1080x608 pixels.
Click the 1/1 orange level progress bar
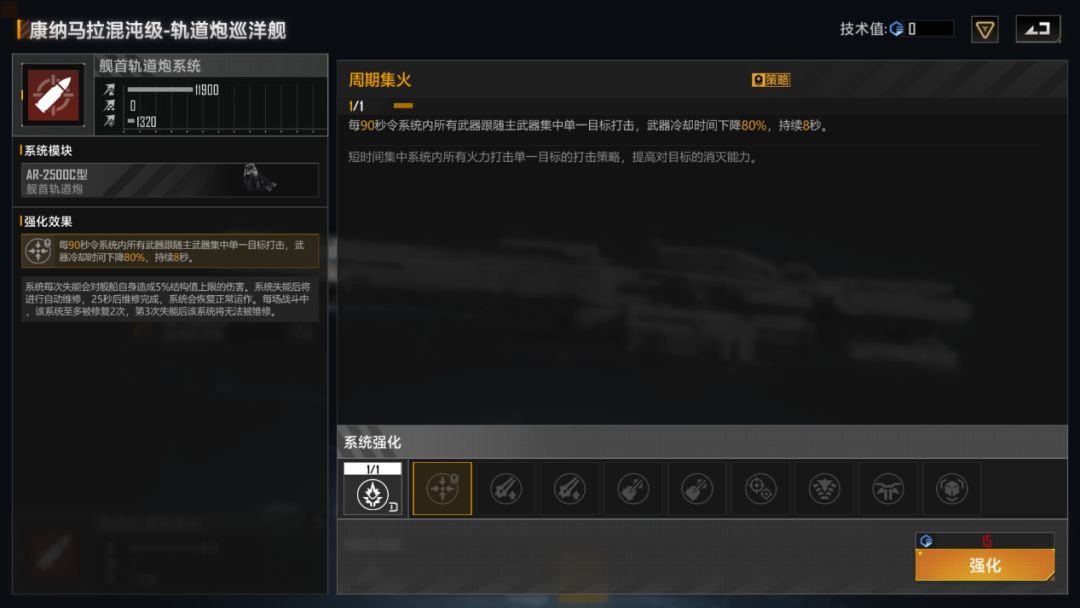coord(403,105)
